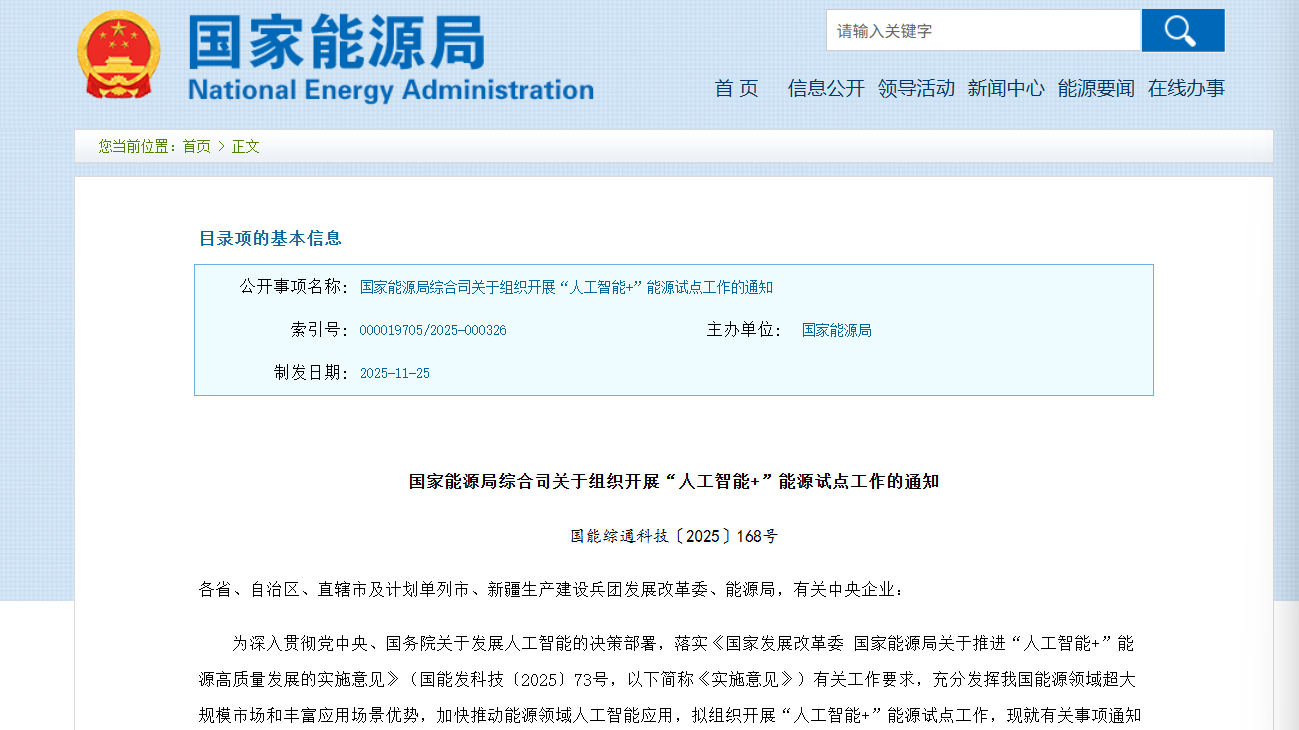Screen dimensions: 1299x730
Task: Click the national emblem logo
Action: click(x=118, y=55)
